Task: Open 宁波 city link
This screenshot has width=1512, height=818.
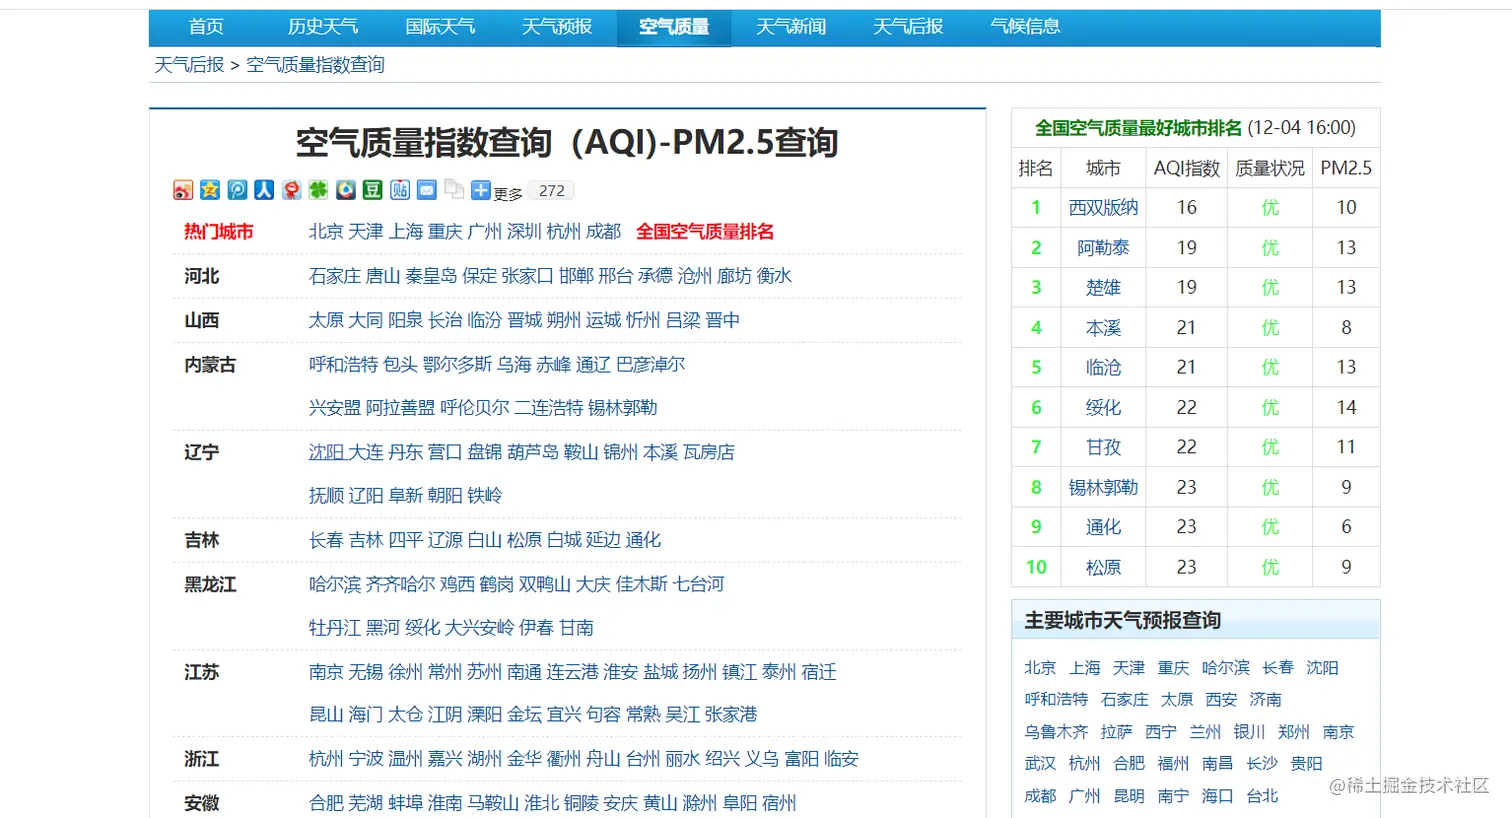Action: 366,759
